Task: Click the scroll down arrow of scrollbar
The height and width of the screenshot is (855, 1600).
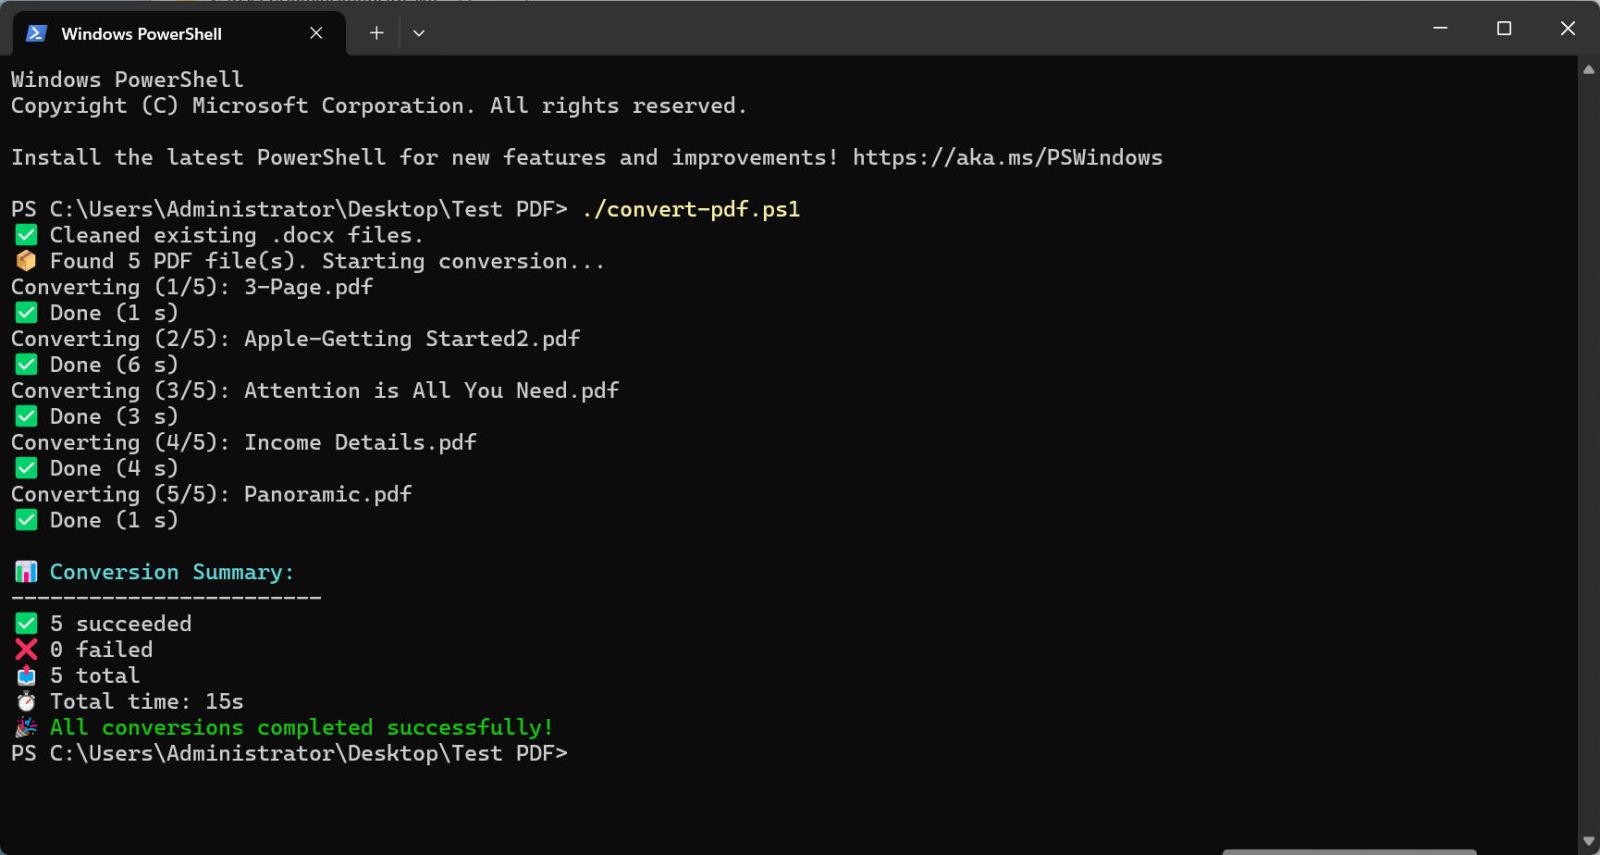Action: click(1588, 841)
